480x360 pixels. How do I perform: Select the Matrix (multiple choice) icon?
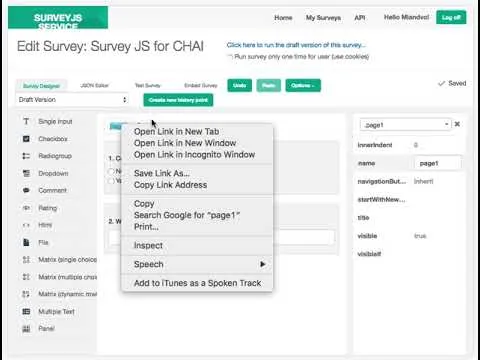26,277
